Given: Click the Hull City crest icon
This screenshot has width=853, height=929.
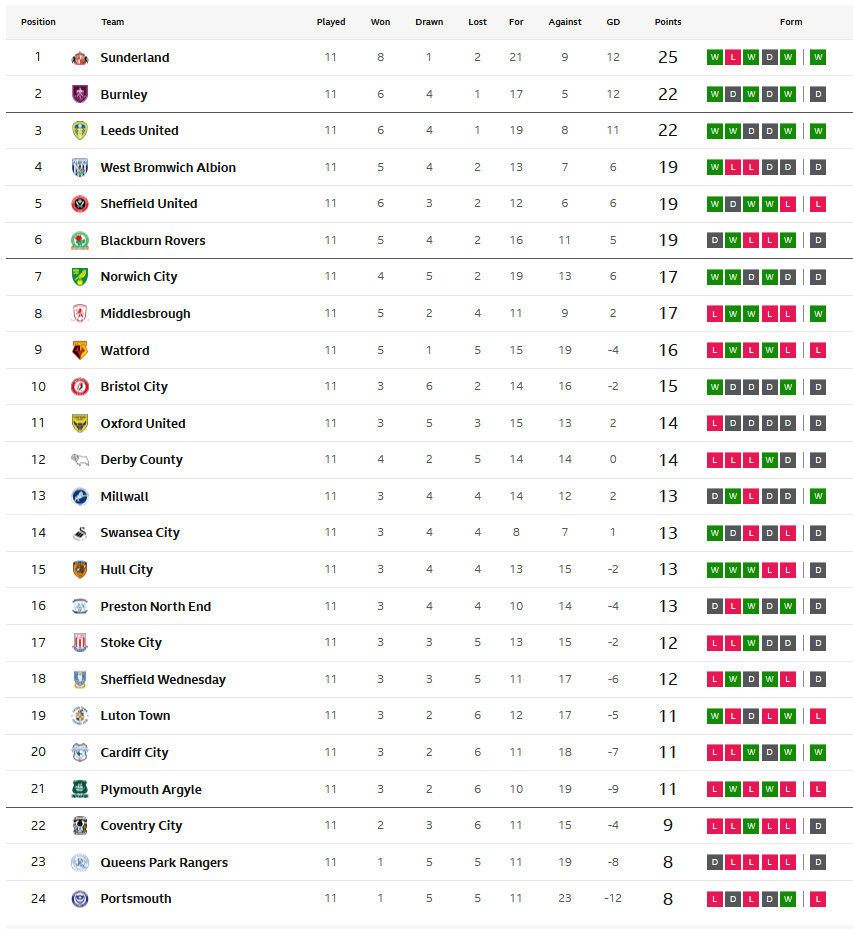Looking at the screenshot, I should (x=80, y=570).
